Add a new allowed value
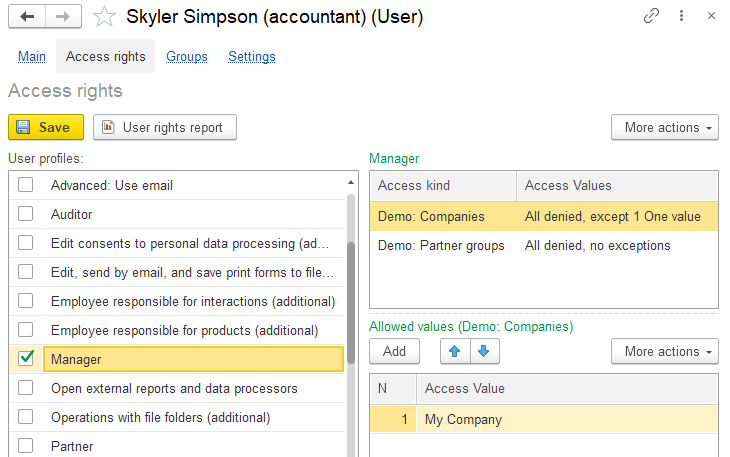 [x=394, y=351]
